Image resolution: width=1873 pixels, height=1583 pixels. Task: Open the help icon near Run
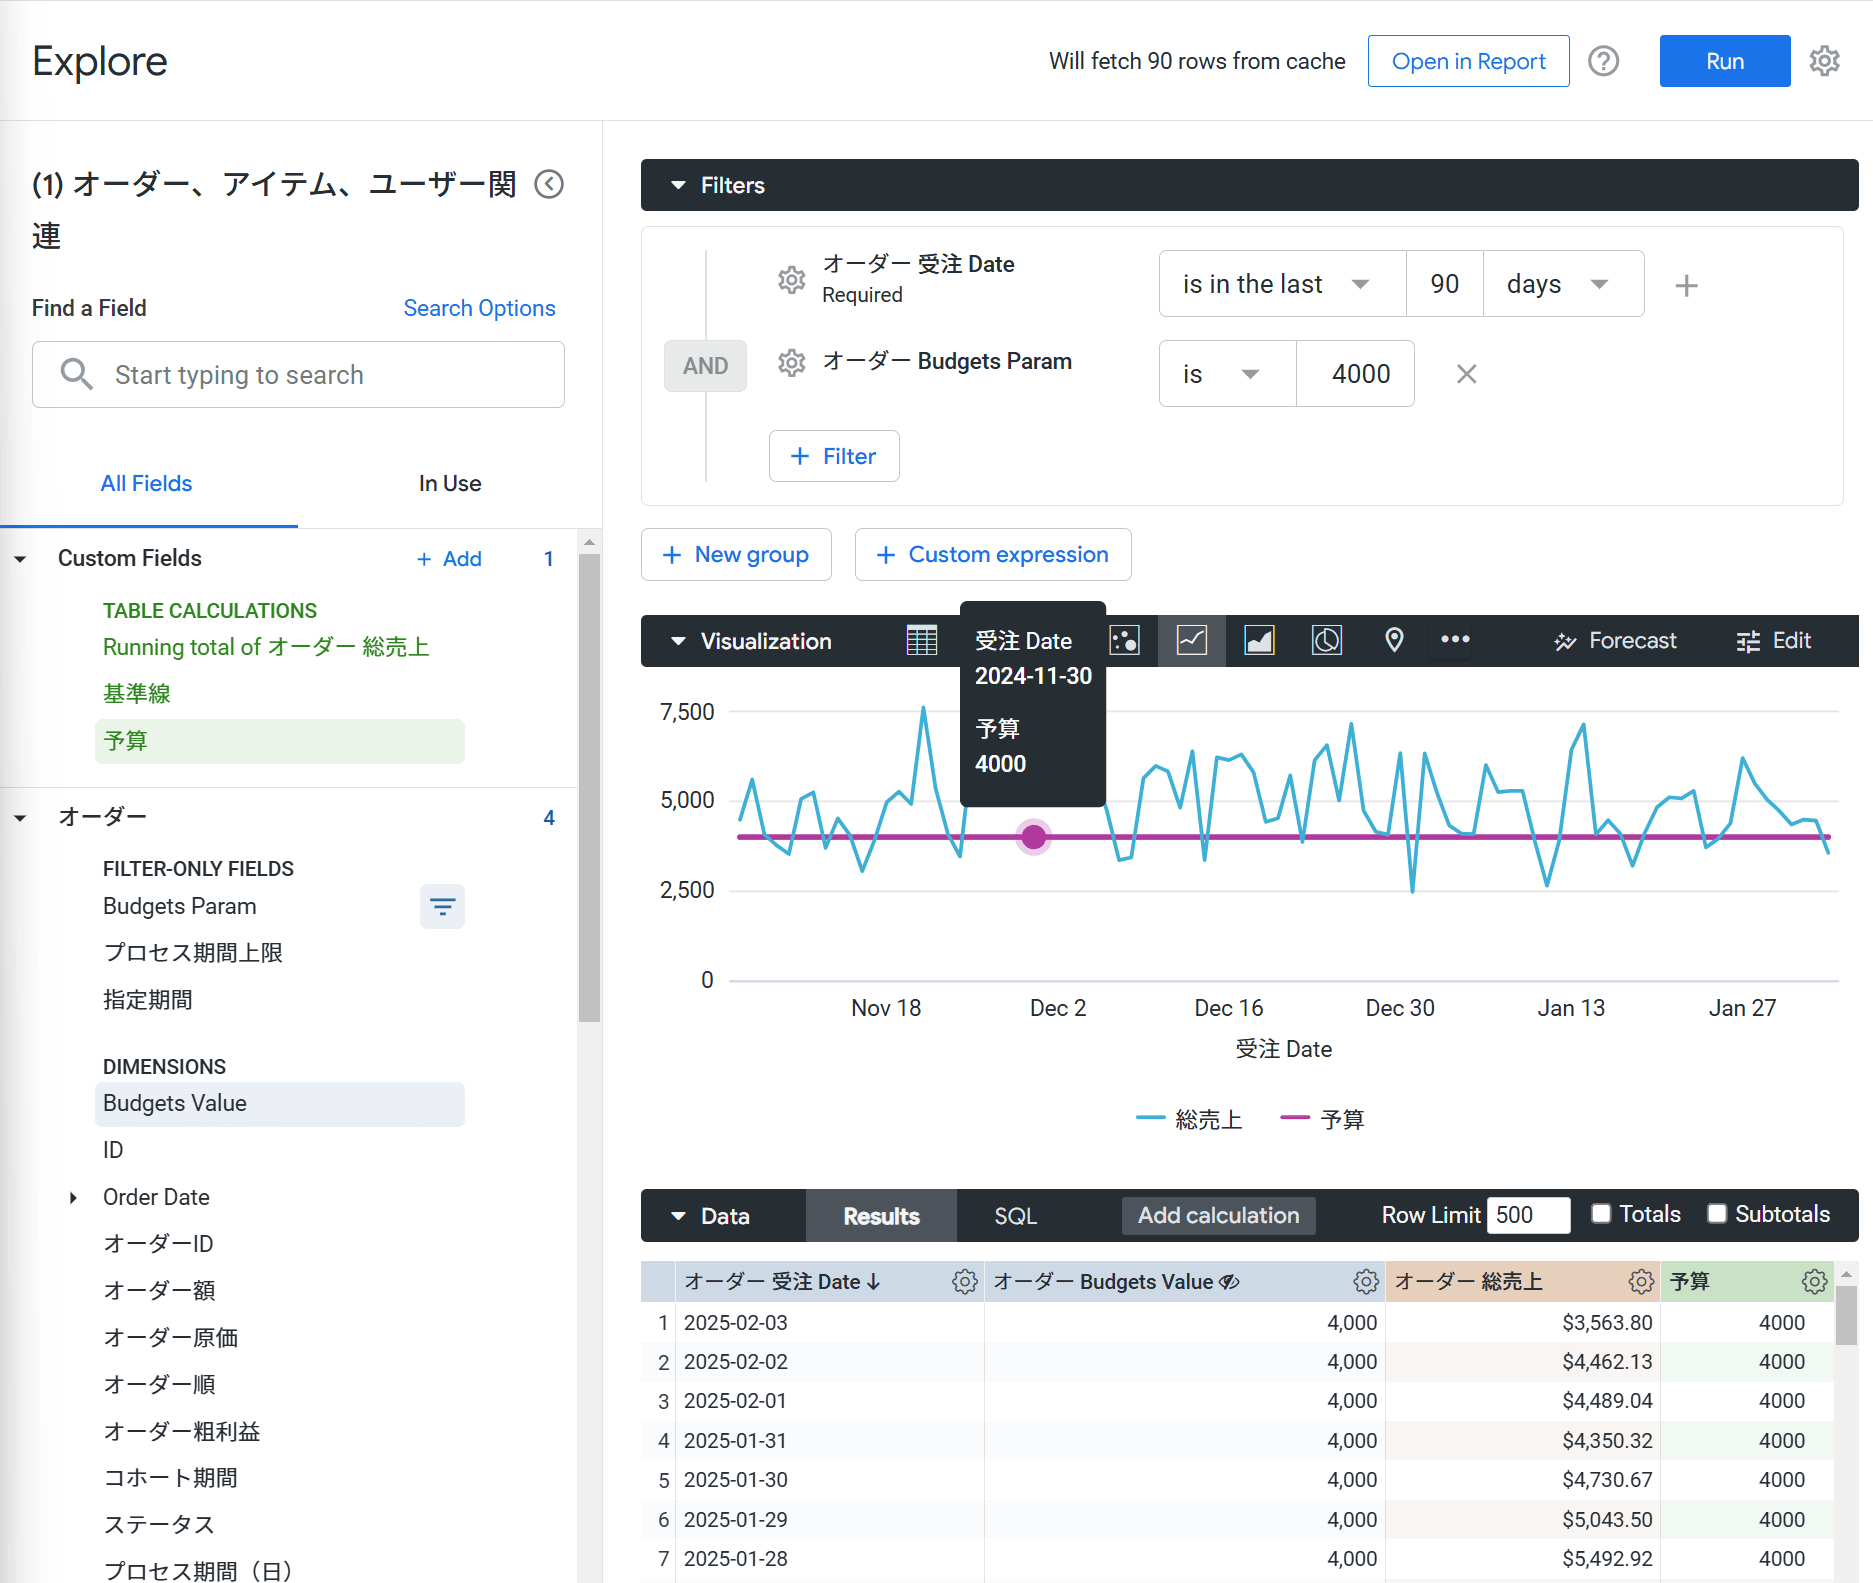point(1604,61)
